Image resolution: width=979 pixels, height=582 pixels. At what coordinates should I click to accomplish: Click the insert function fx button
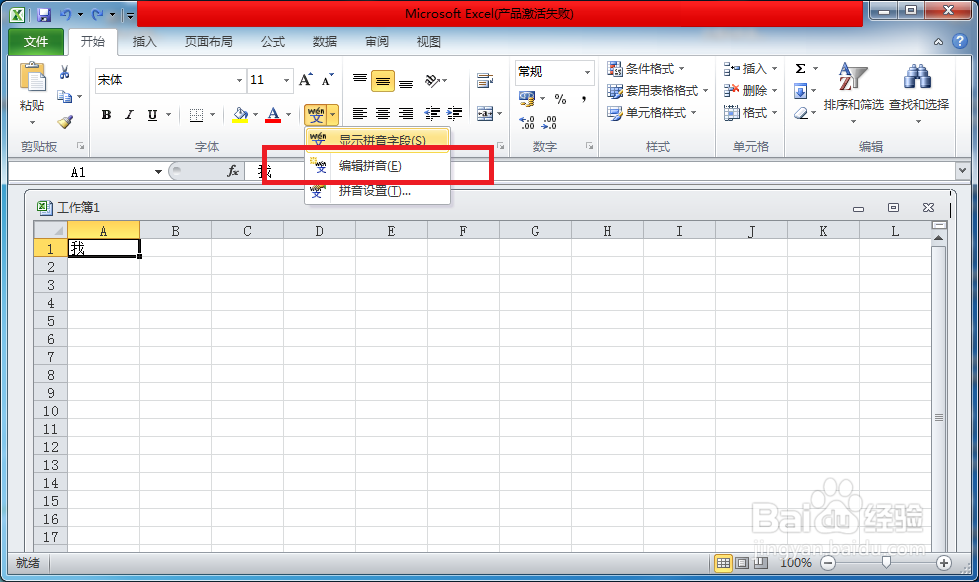(232, 171)
